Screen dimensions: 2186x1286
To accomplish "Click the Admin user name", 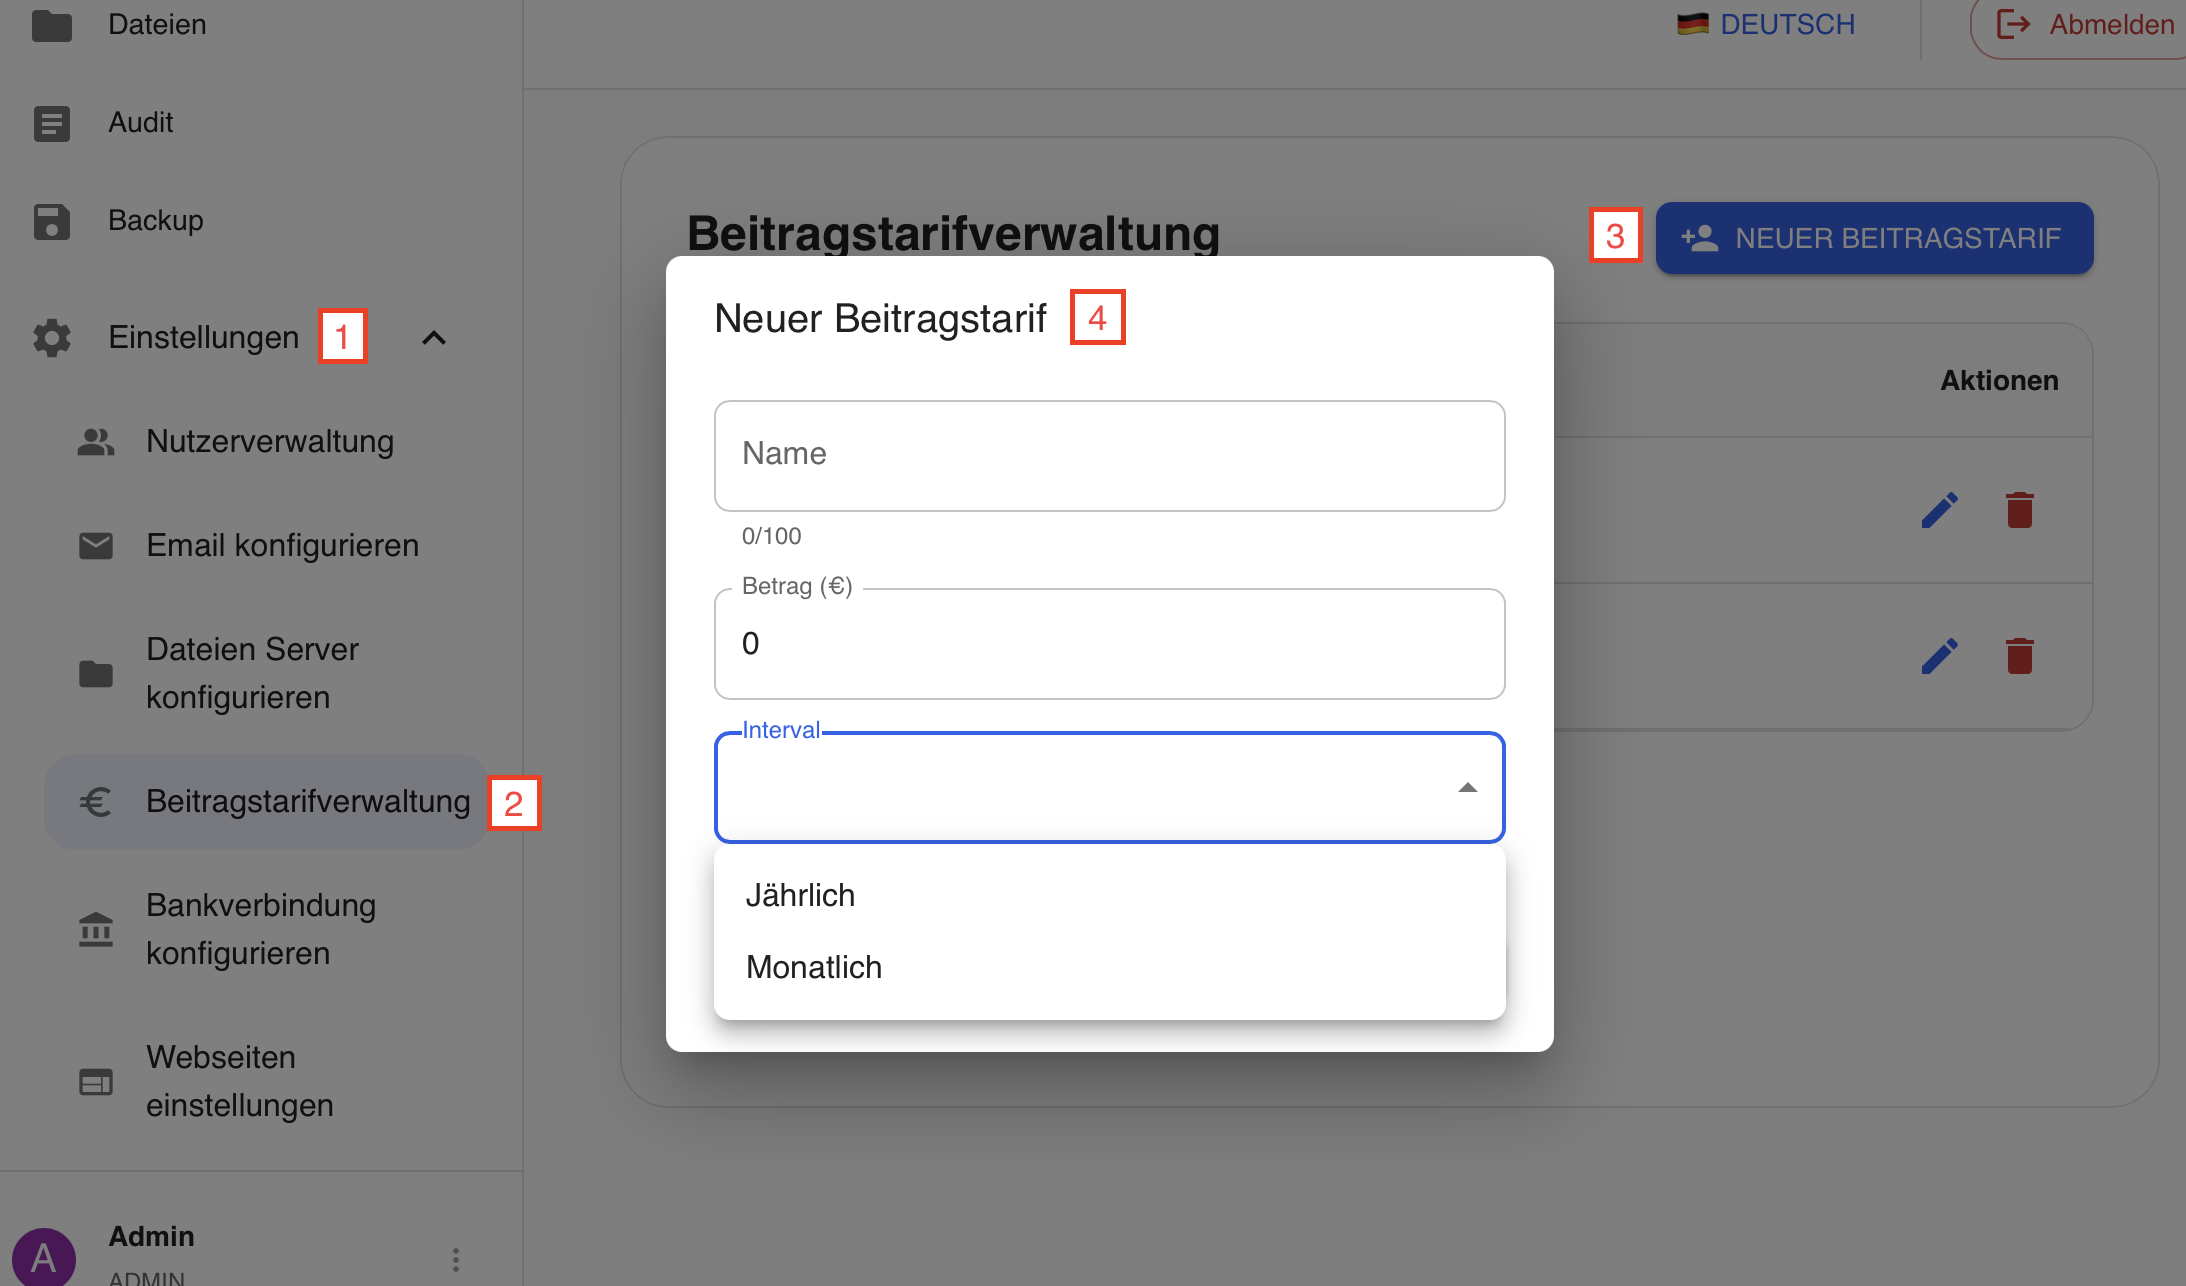I will click(152, 1237).
